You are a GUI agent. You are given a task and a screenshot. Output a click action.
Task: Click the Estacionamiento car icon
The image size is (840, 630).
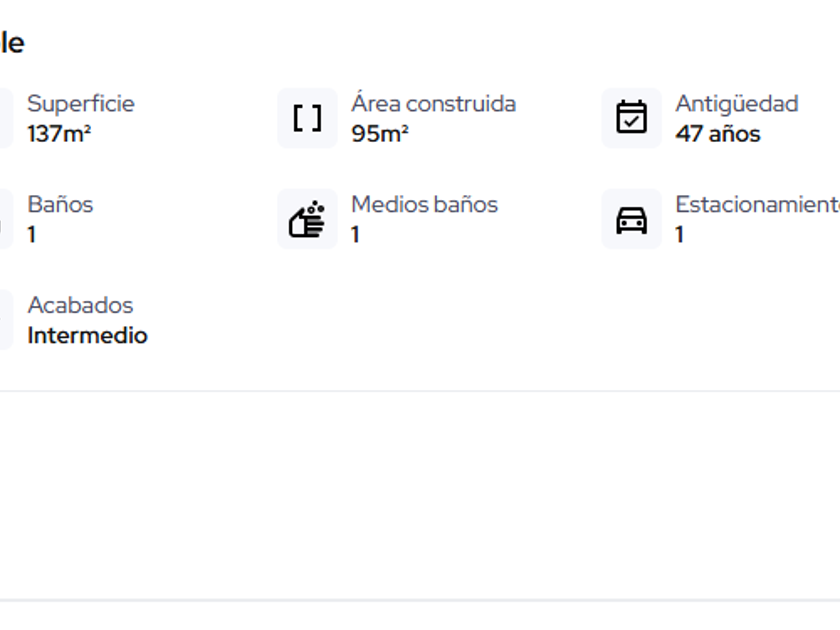631,219
